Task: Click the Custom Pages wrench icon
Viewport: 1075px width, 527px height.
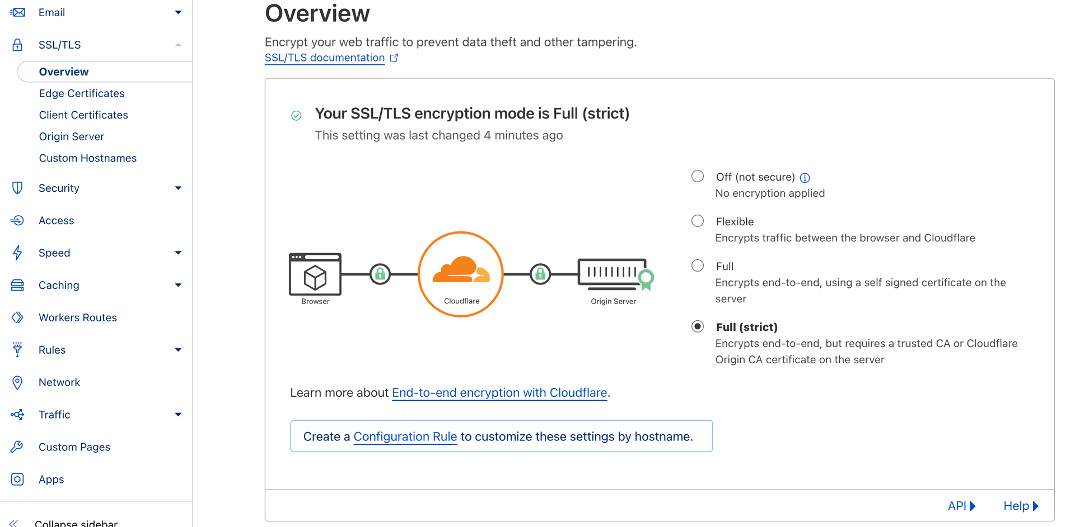Action: pos(17,447)
